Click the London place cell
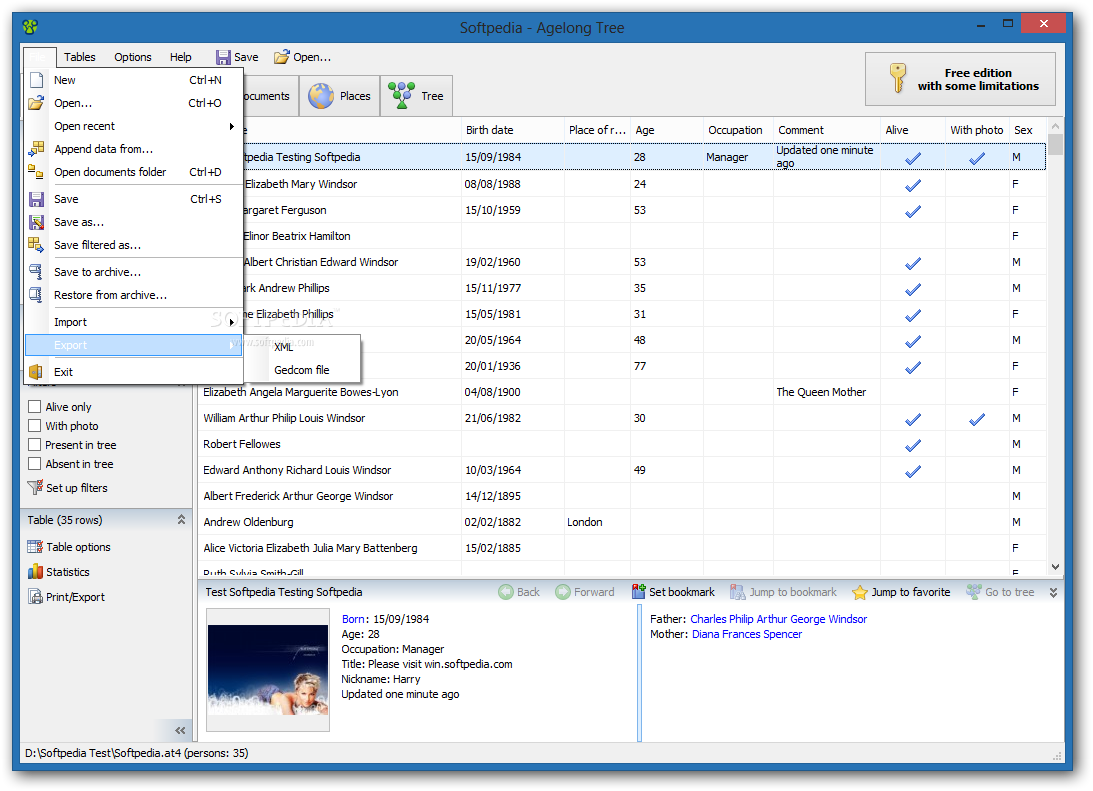 click(x=597, y=522)
